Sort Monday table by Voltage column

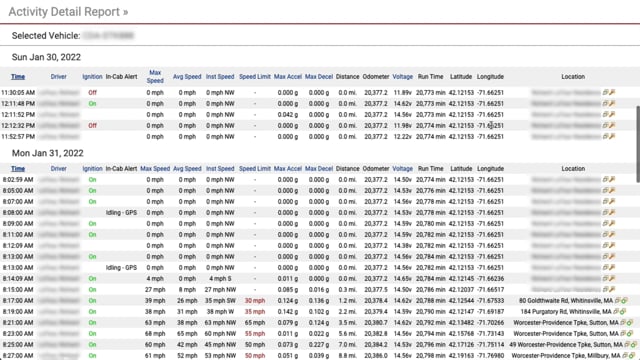click(402, 169)
